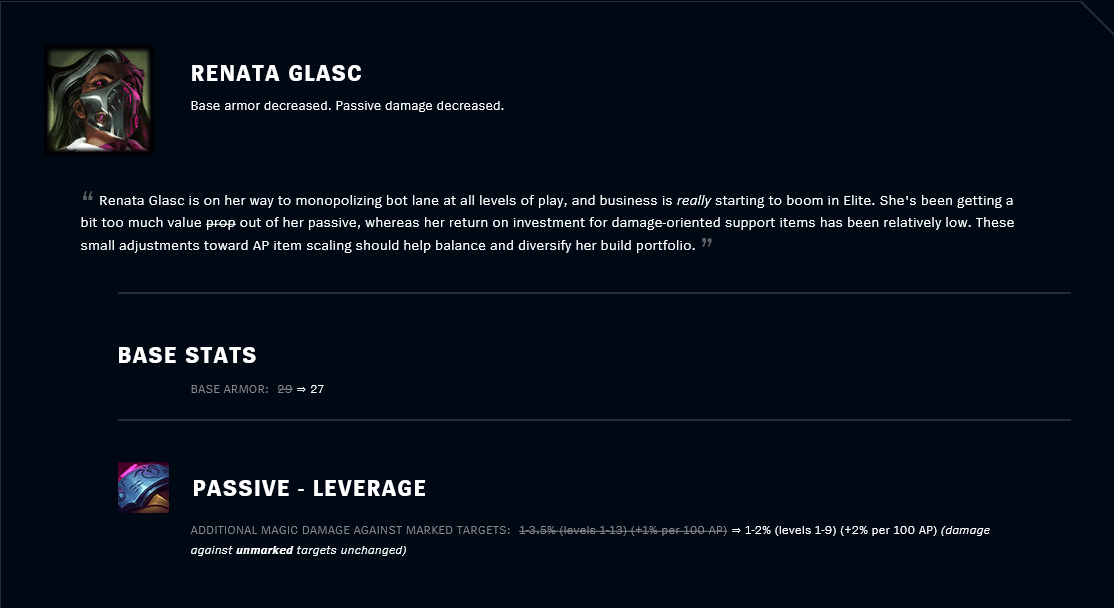Click the struck-through old passive damage values
Image resolution: width=1114 pixels, height=608 pixels.
point(623,530)
